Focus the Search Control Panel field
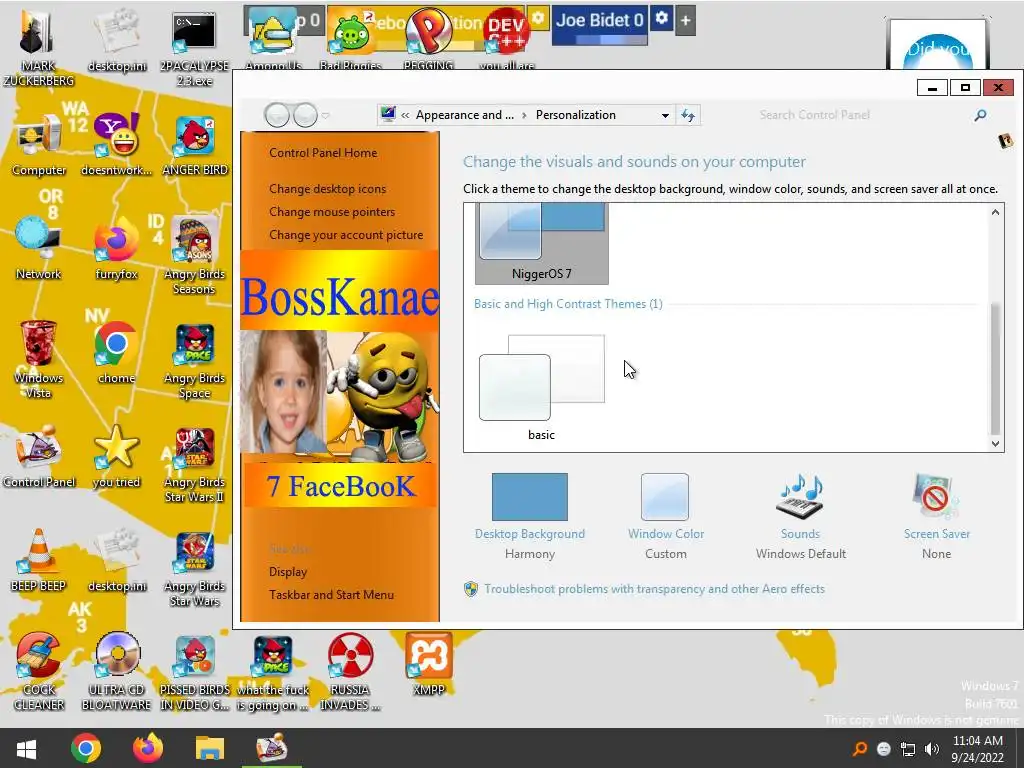This screenshot has width=1024, height=768. pos(862,116)
